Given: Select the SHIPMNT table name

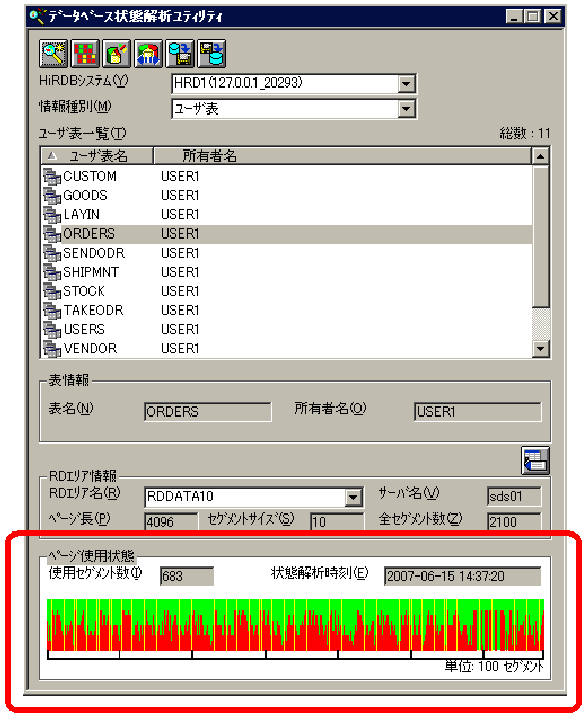Looking at the screenshot, I should click(91, 273).
